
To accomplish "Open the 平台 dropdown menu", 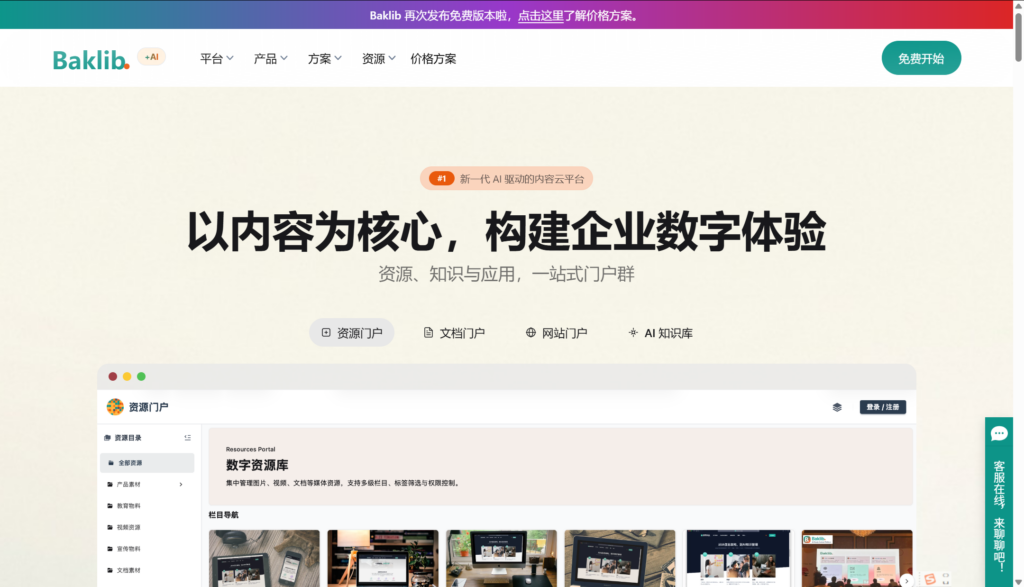I will click(x=216, y=59).
